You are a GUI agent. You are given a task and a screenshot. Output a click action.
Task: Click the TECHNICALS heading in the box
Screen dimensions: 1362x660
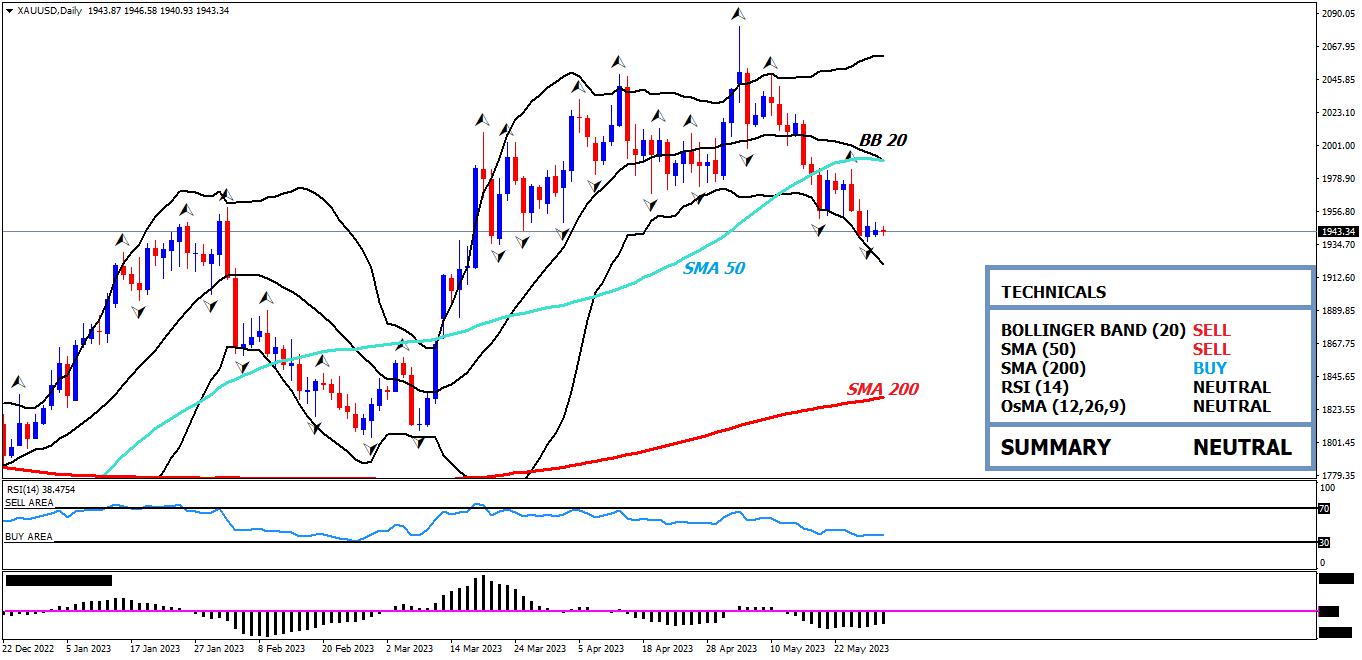point(1053,292)
